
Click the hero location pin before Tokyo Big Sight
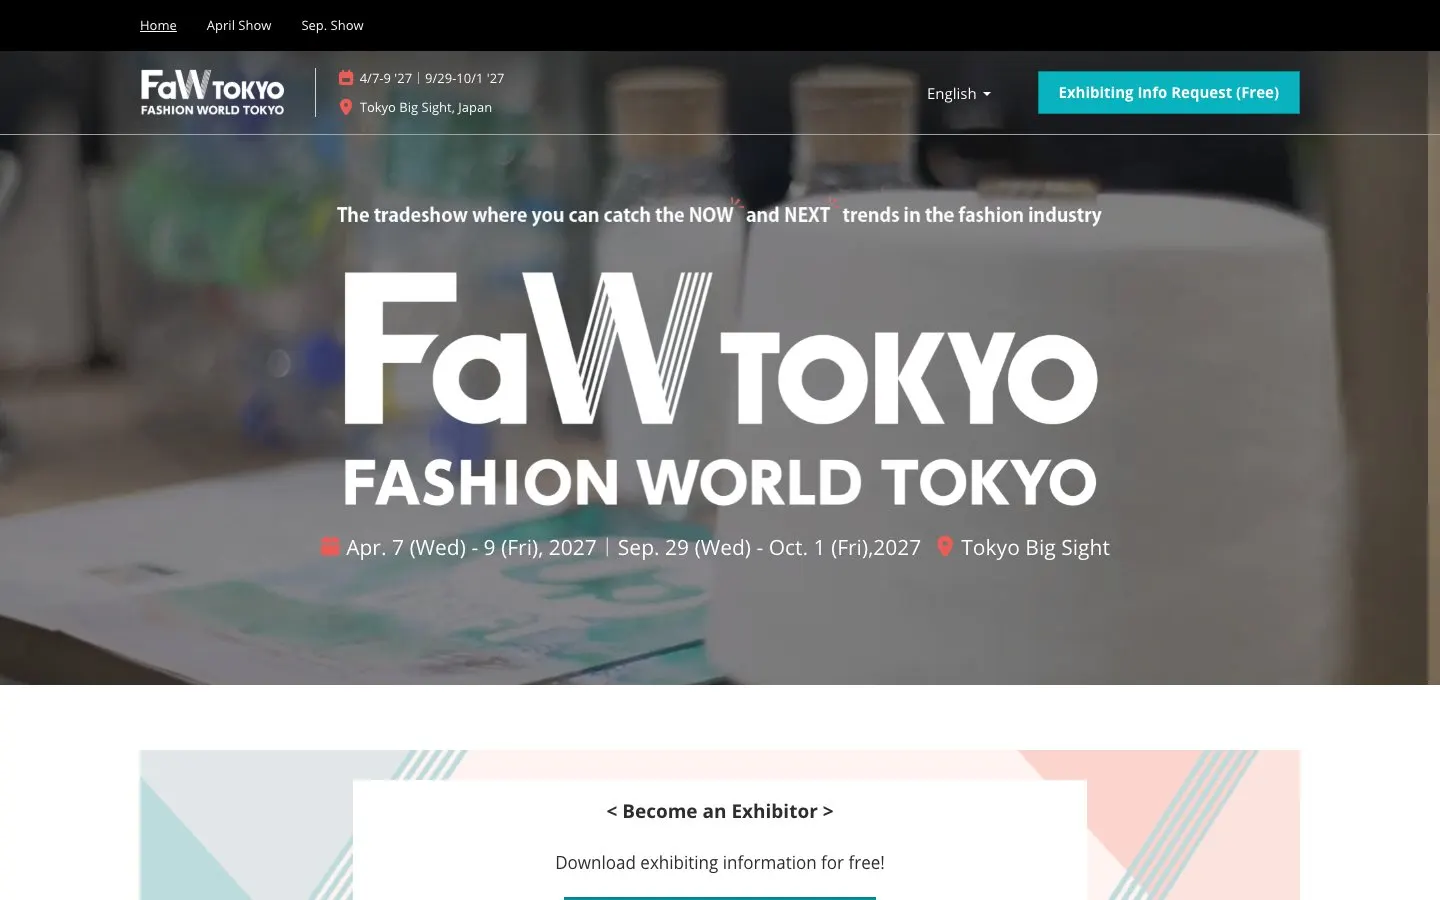pos(945,546)
